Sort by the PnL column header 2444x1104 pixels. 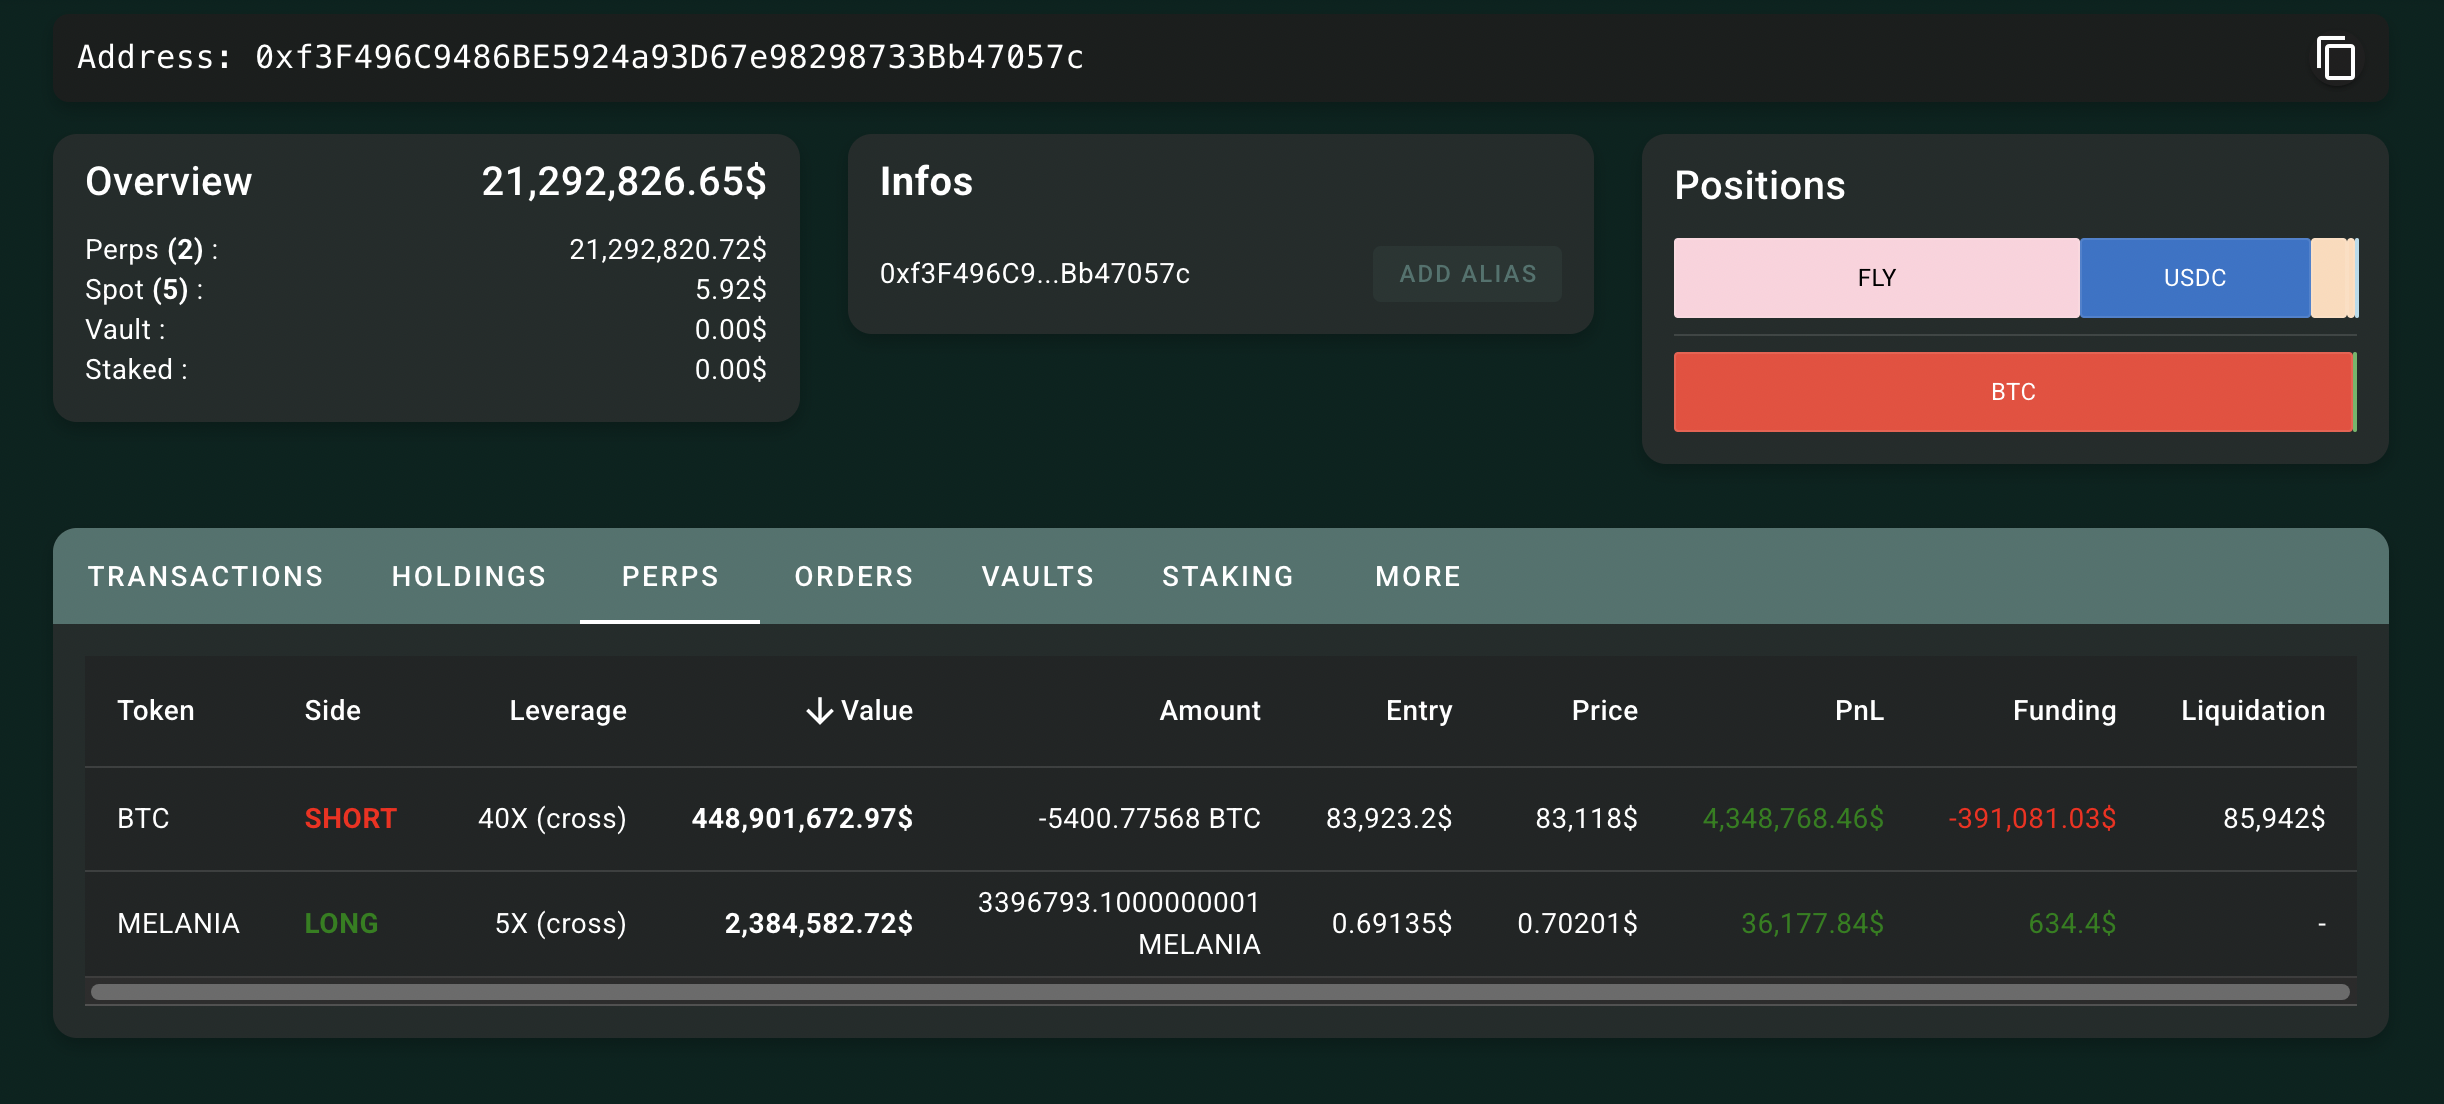point(1859,711)
